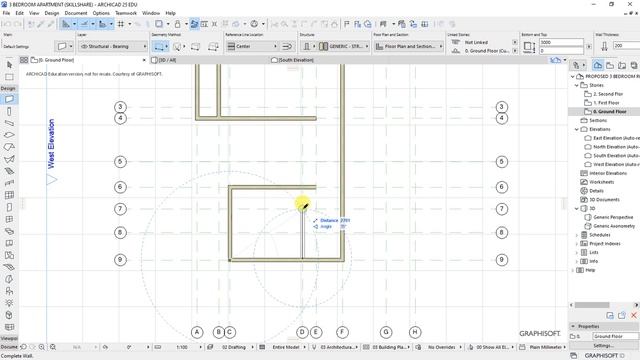Click the Grid snap icon in the toolbar
Viewport: 640px width, 360px height.
tap(121, 24)
